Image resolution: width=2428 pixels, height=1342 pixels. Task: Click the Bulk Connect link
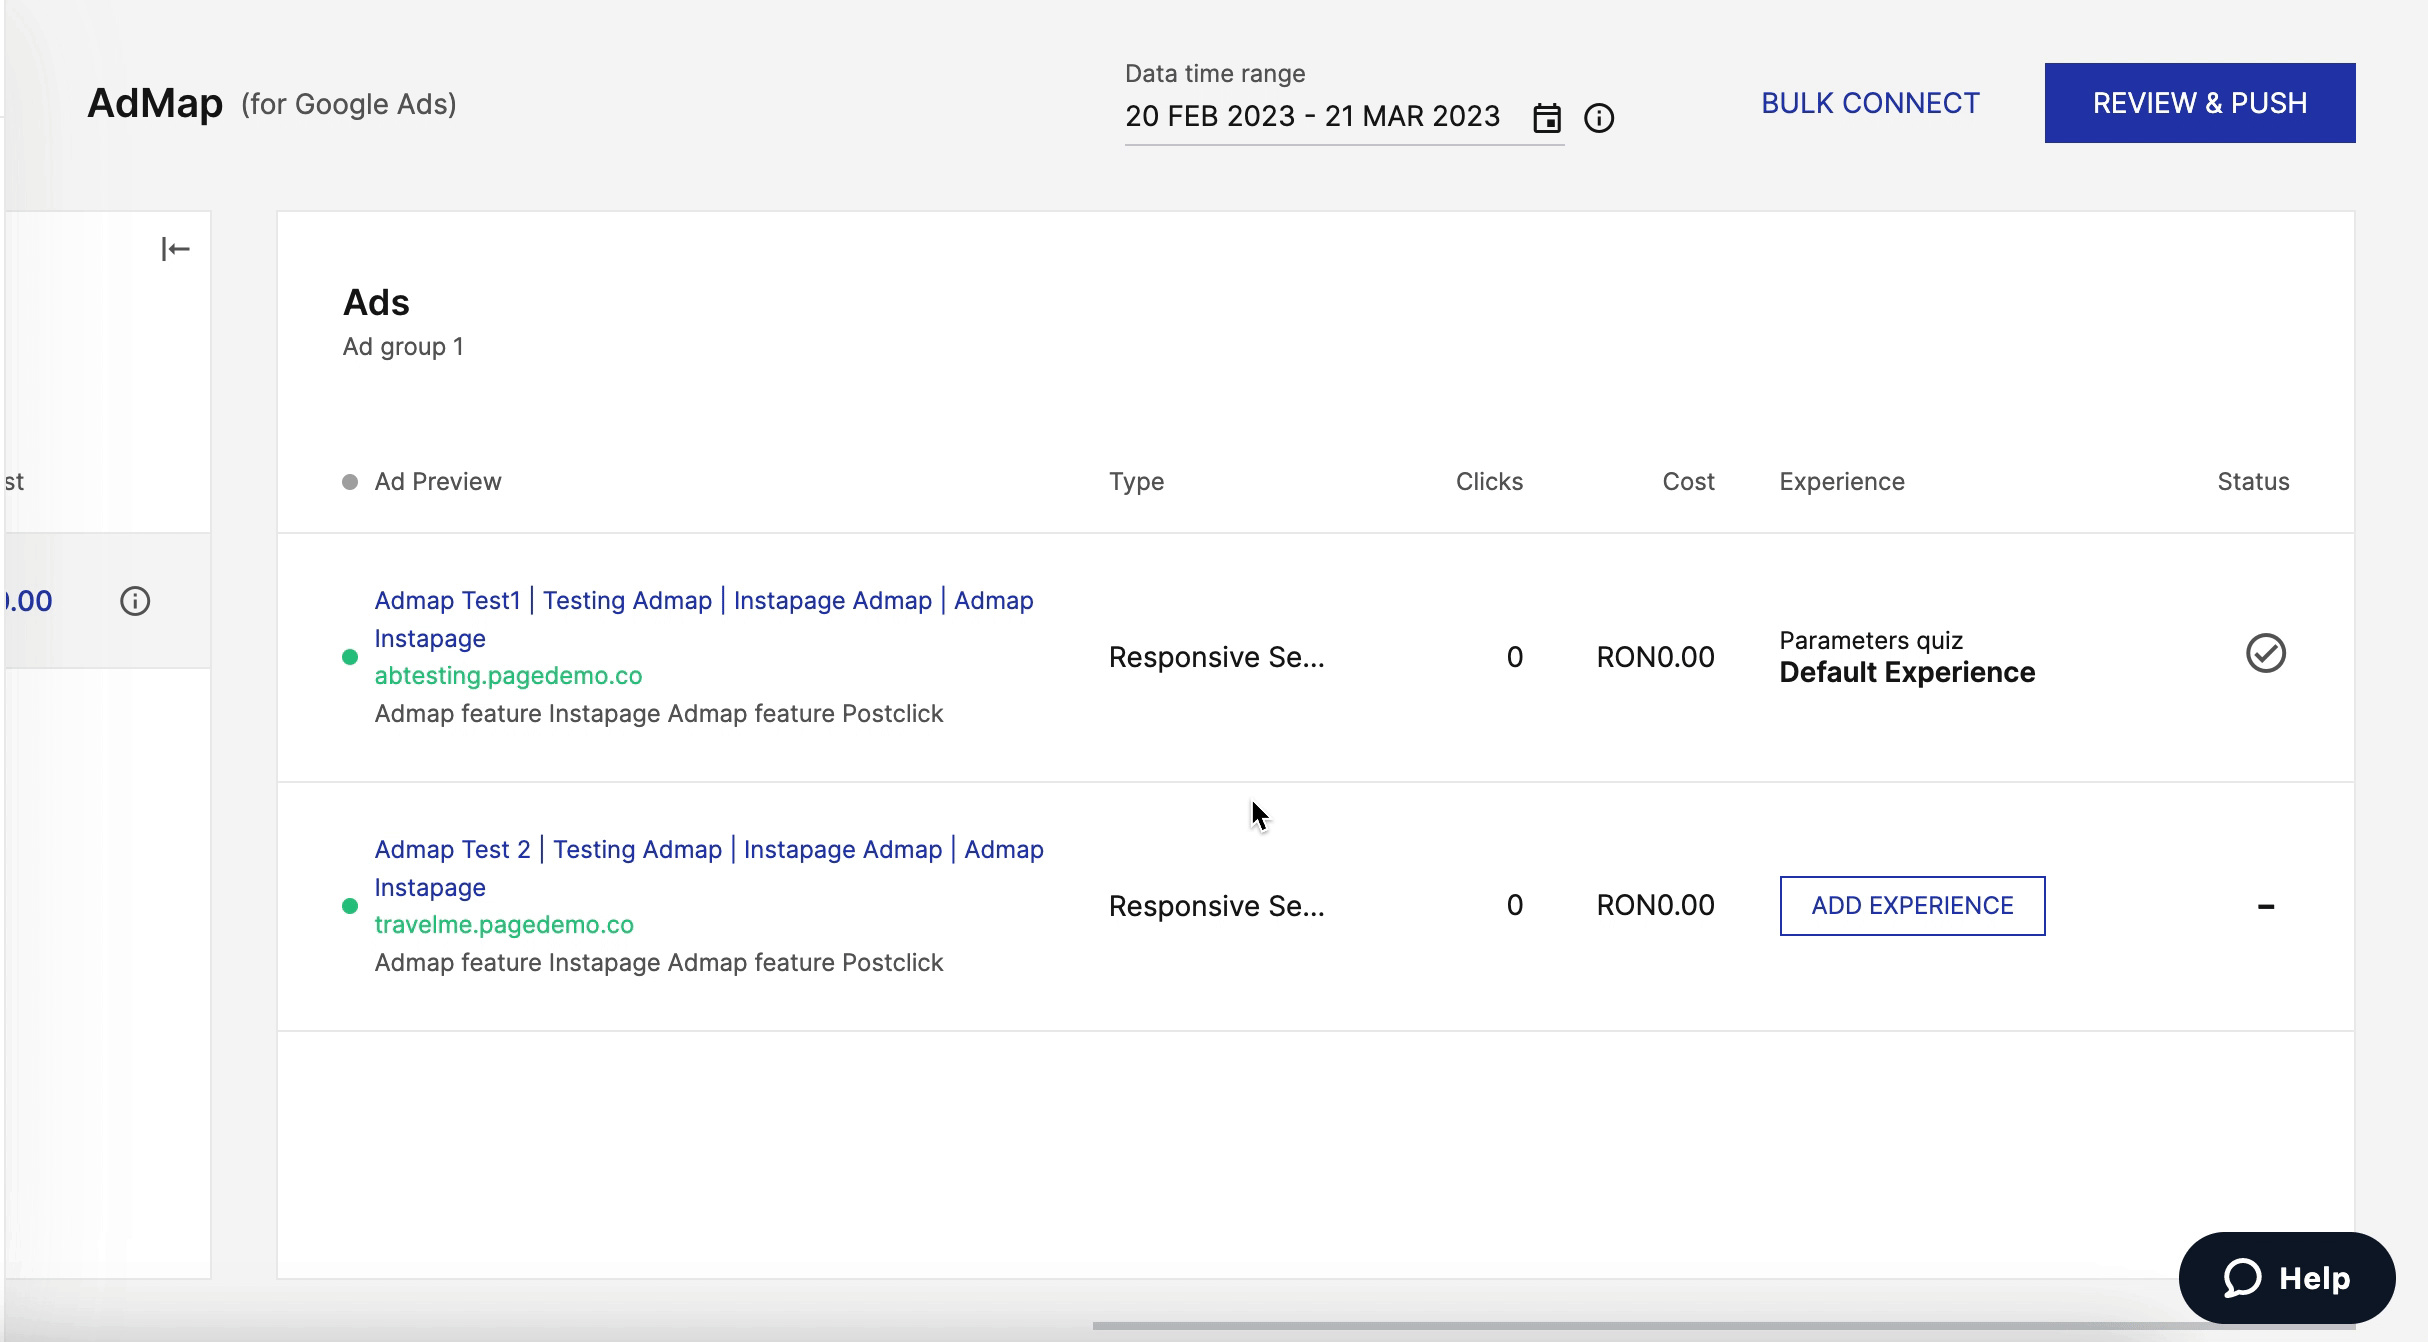tap(1870, 103)
